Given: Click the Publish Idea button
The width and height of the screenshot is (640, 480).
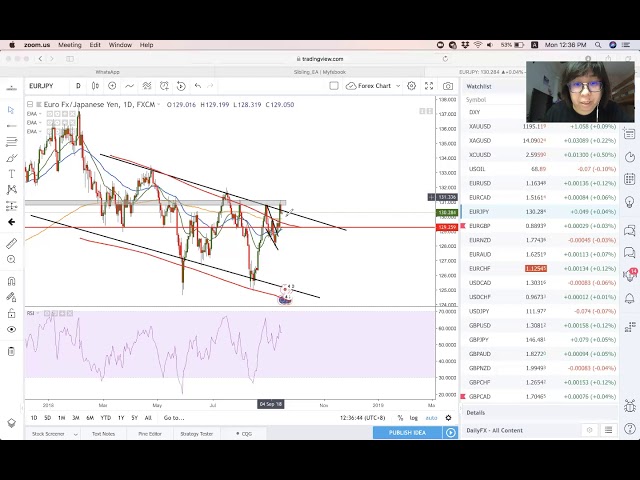Looking at the screenshot, I should [406, 433].
